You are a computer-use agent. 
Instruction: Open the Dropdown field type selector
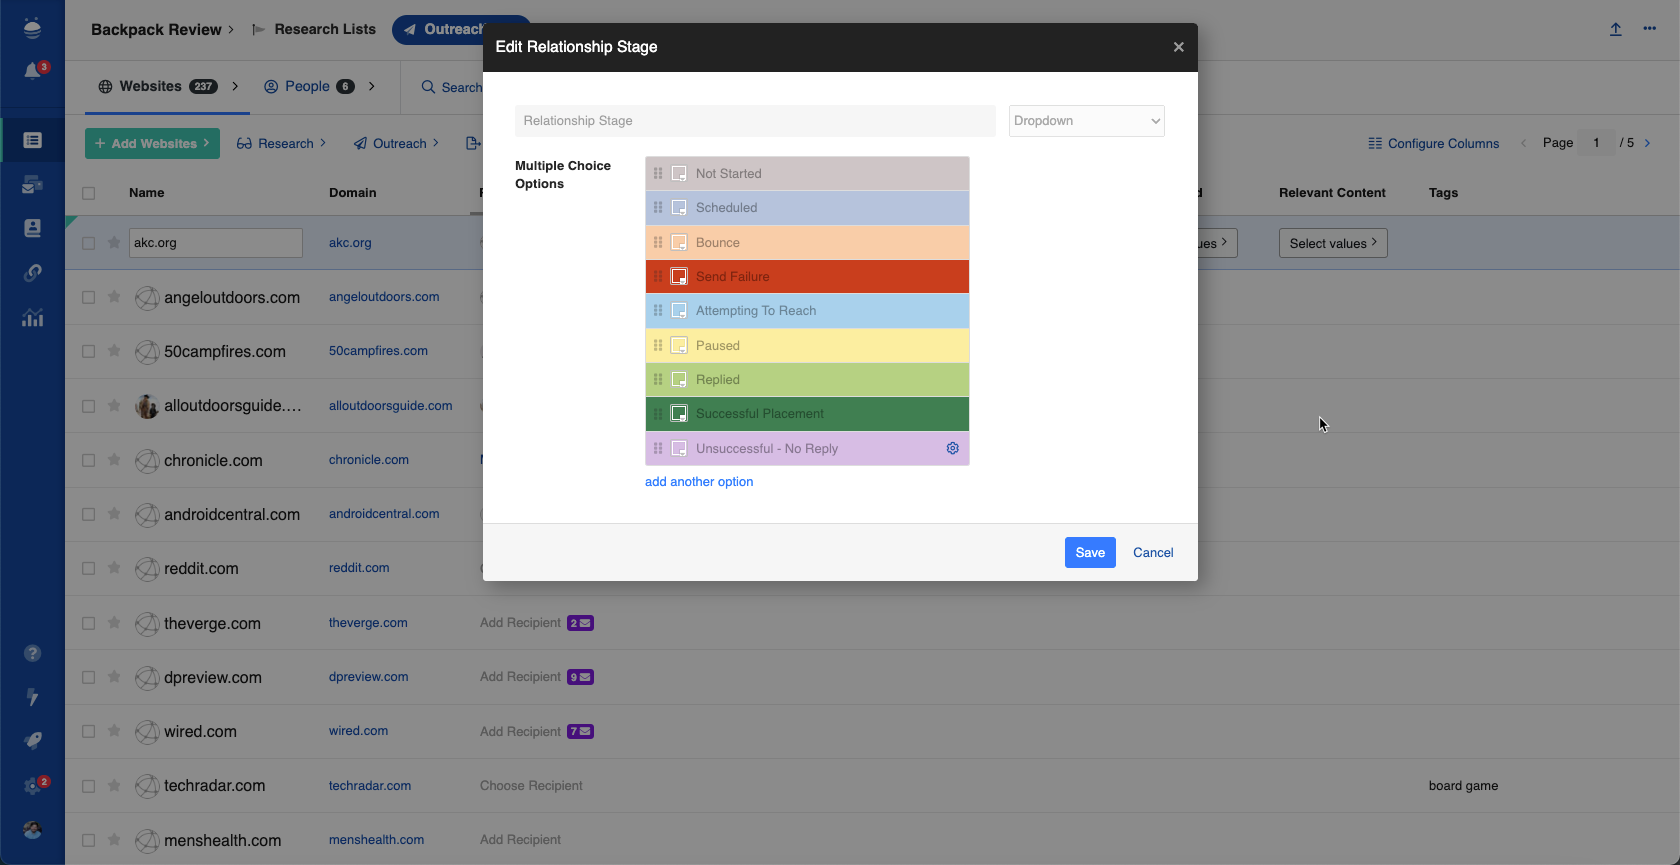1086,121
